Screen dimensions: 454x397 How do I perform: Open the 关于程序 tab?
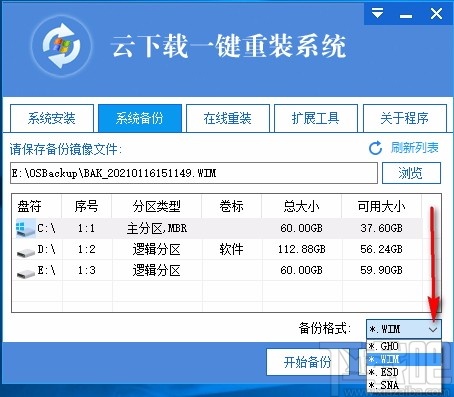pos(405,118)
